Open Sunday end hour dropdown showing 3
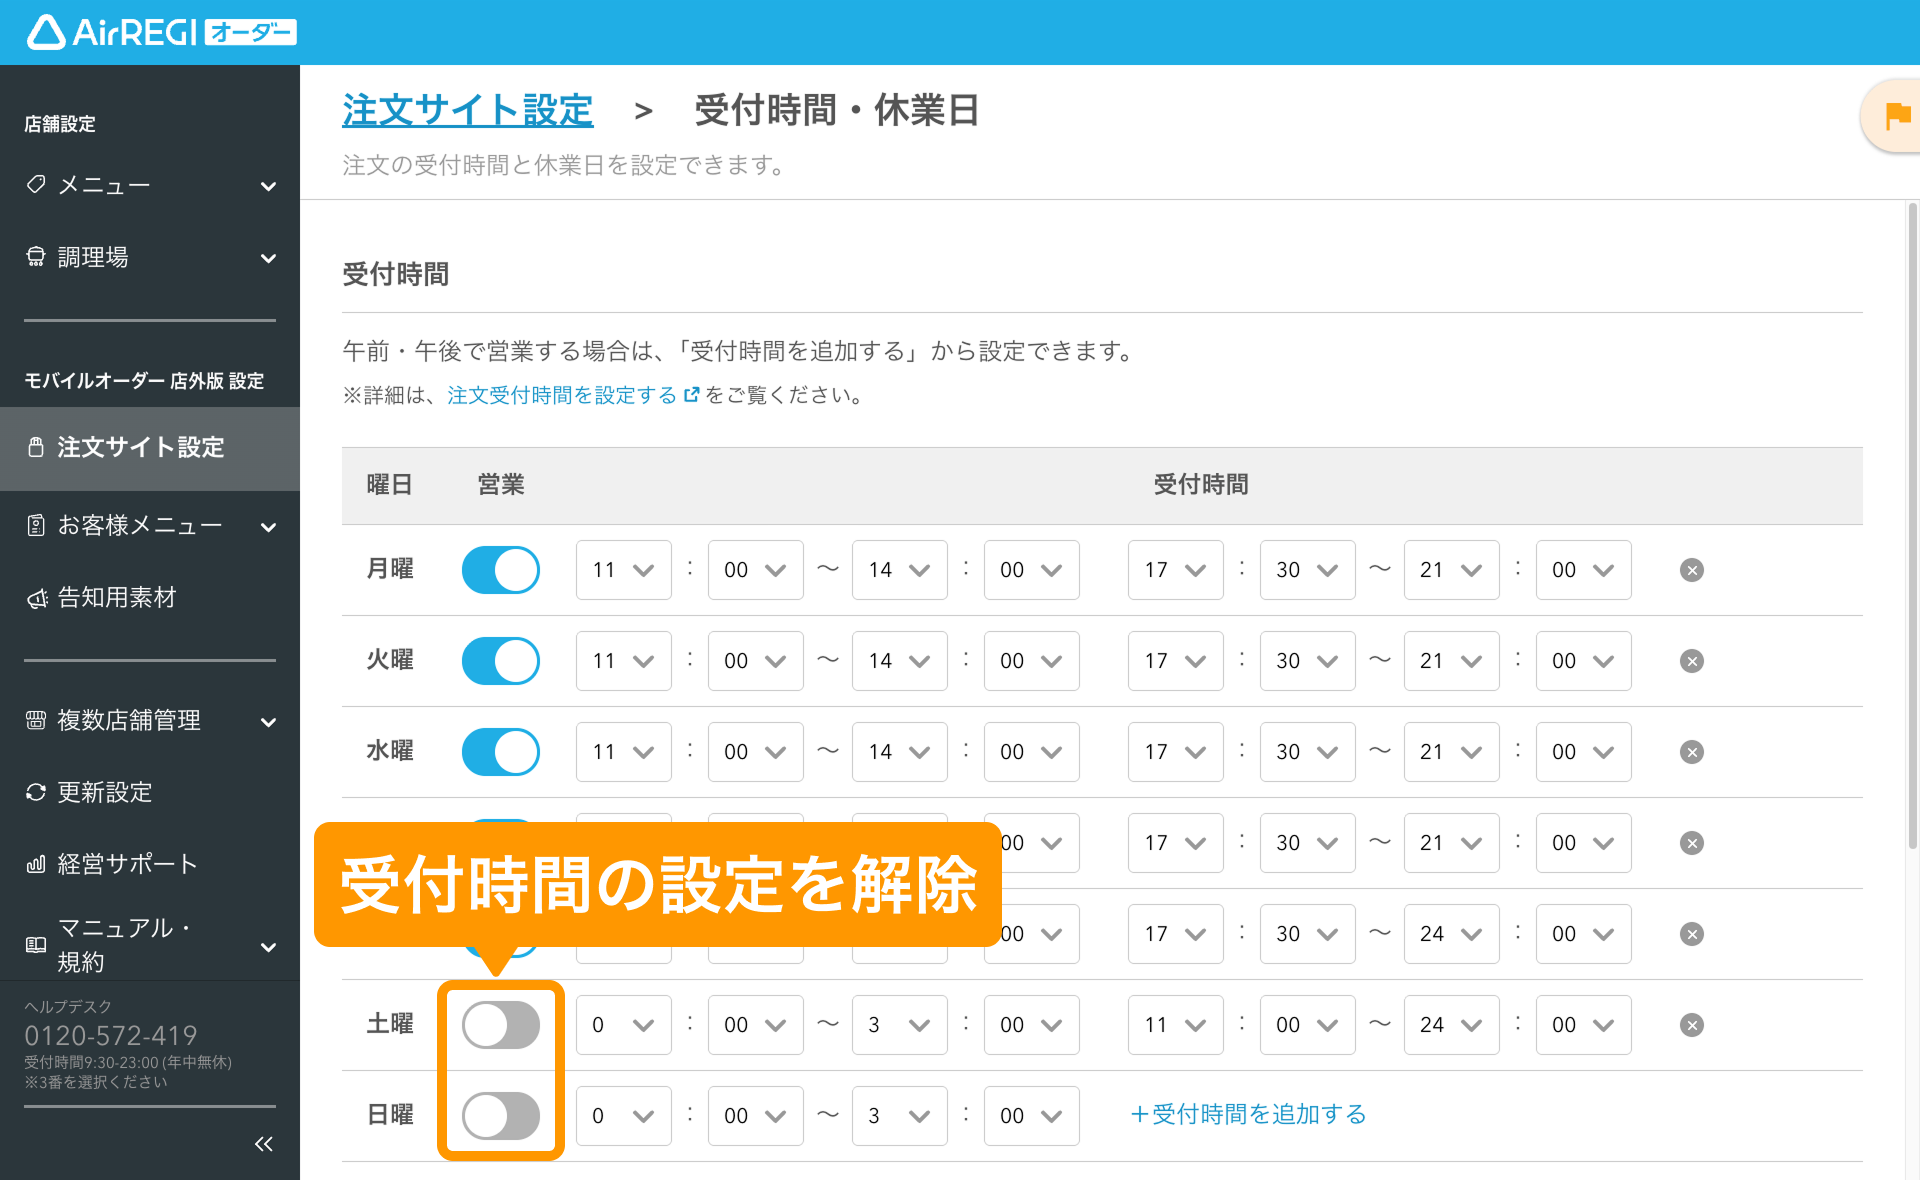The height and width of the screenshot is (1180, 1920). pyautogui.click(x=900, y=1116)
